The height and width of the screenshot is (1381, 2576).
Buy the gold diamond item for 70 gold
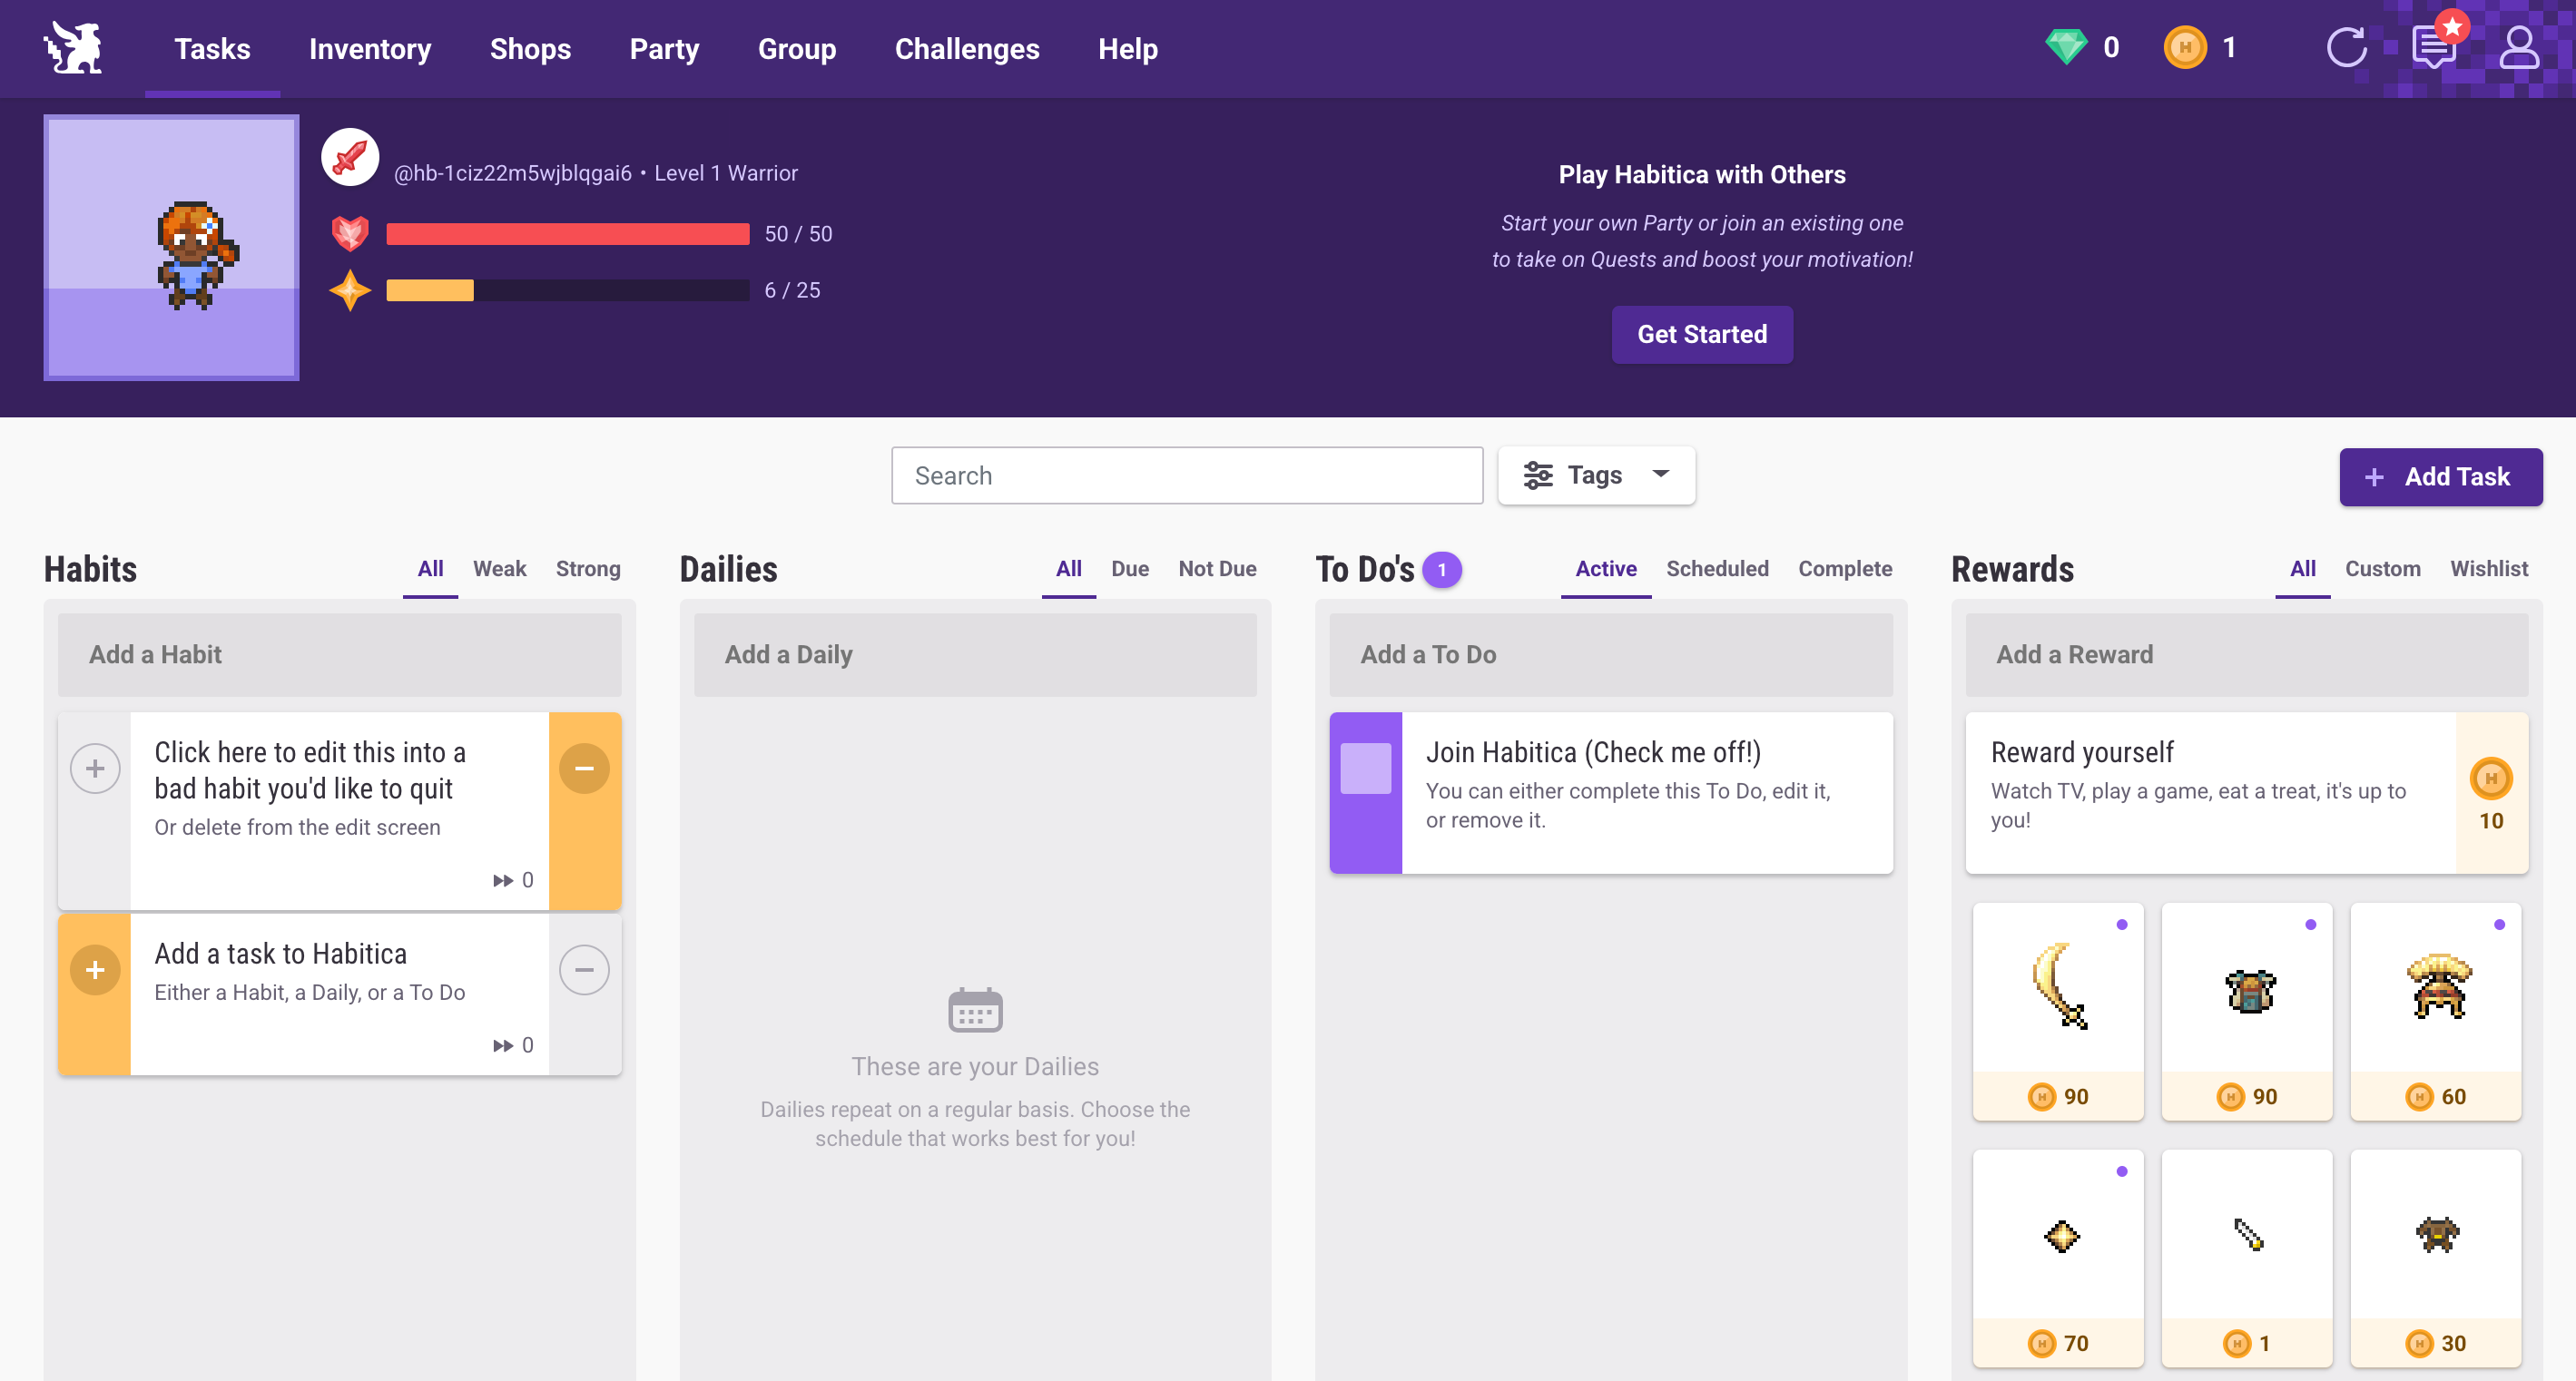[x=2058, y=1258]
